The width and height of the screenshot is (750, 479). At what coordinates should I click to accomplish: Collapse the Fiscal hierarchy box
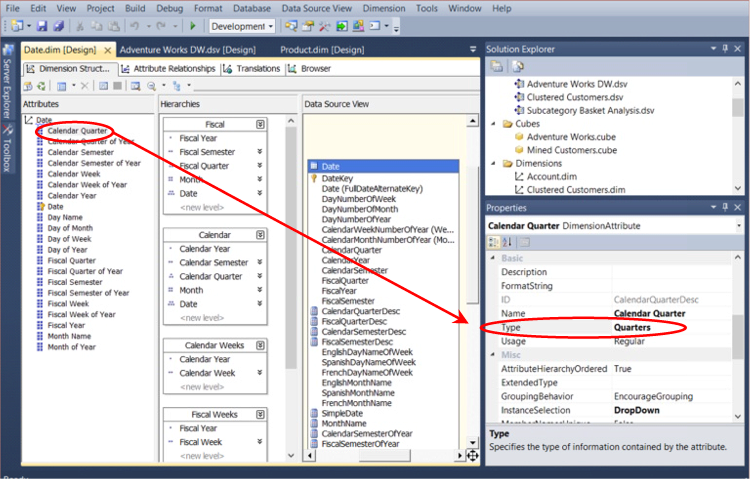(x=260, y=123)
